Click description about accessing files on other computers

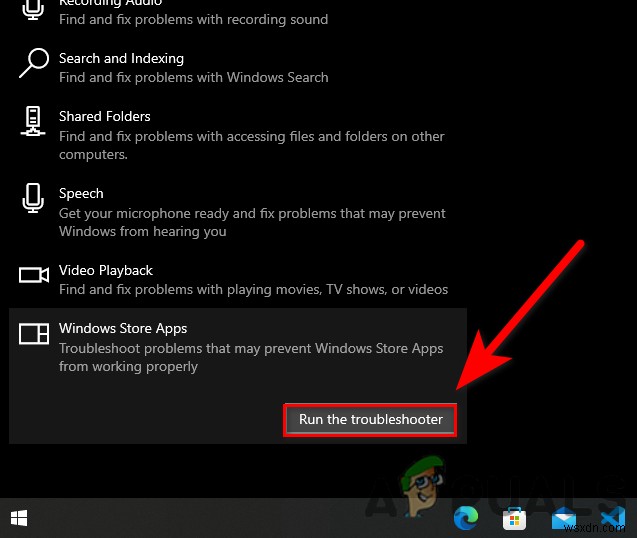point(252,145)
